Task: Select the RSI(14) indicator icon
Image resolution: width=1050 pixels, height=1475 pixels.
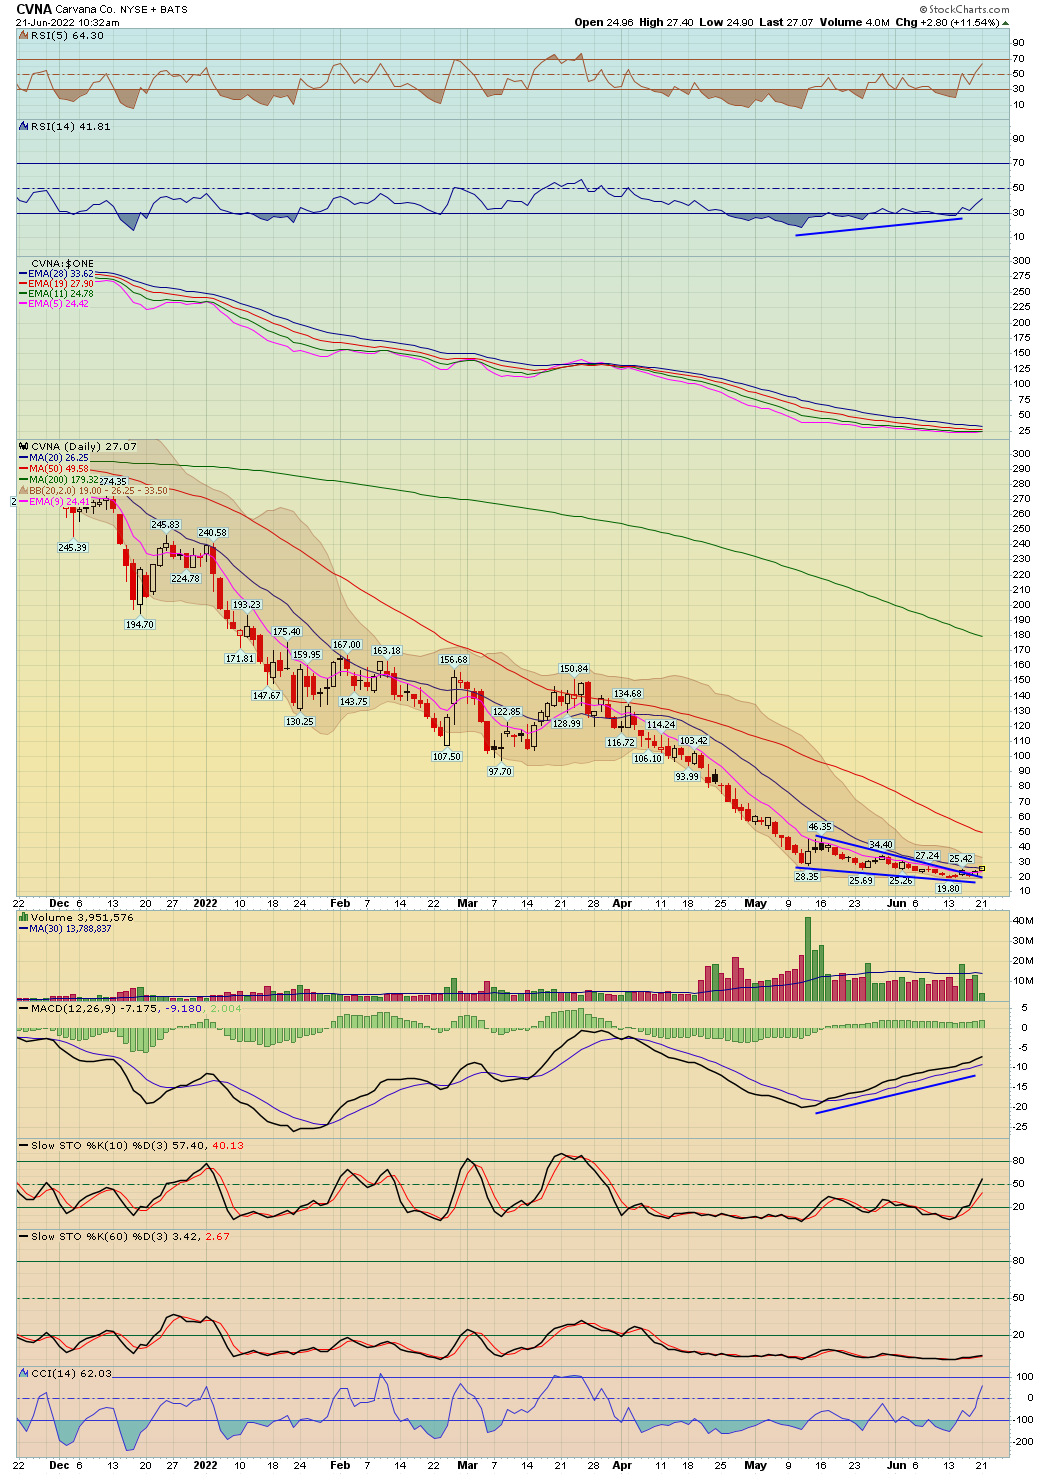Action: click(22, 126)
